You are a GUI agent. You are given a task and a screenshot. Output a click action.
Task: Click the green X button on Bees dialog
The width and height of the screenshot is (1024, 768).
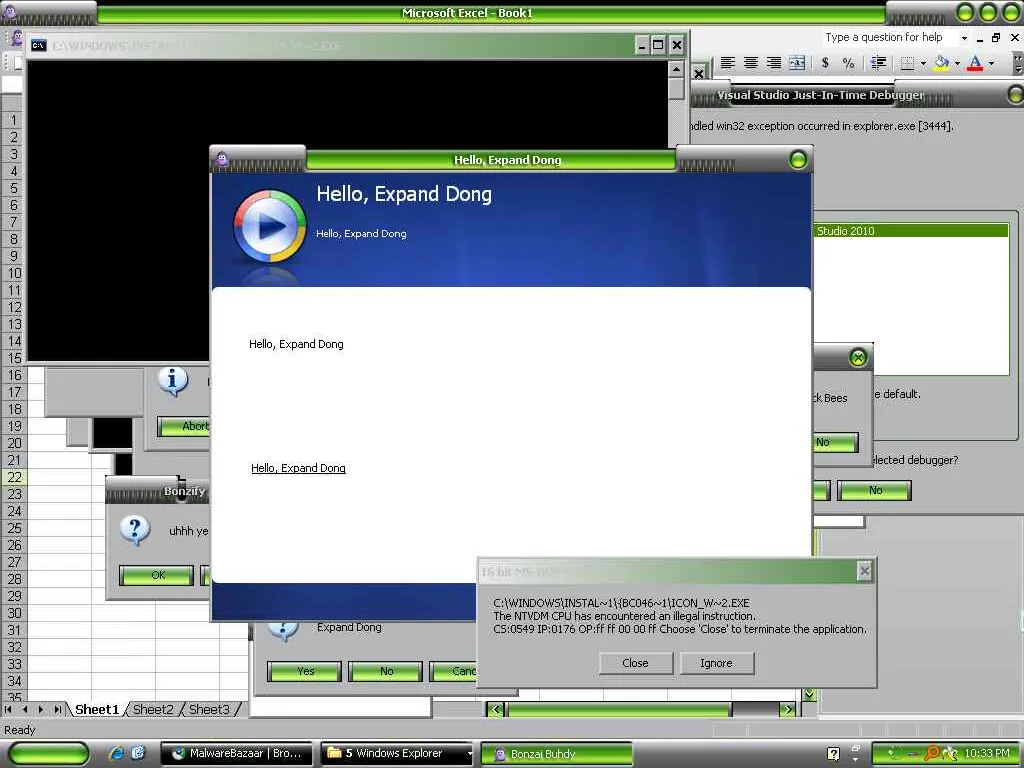(858, 357)
